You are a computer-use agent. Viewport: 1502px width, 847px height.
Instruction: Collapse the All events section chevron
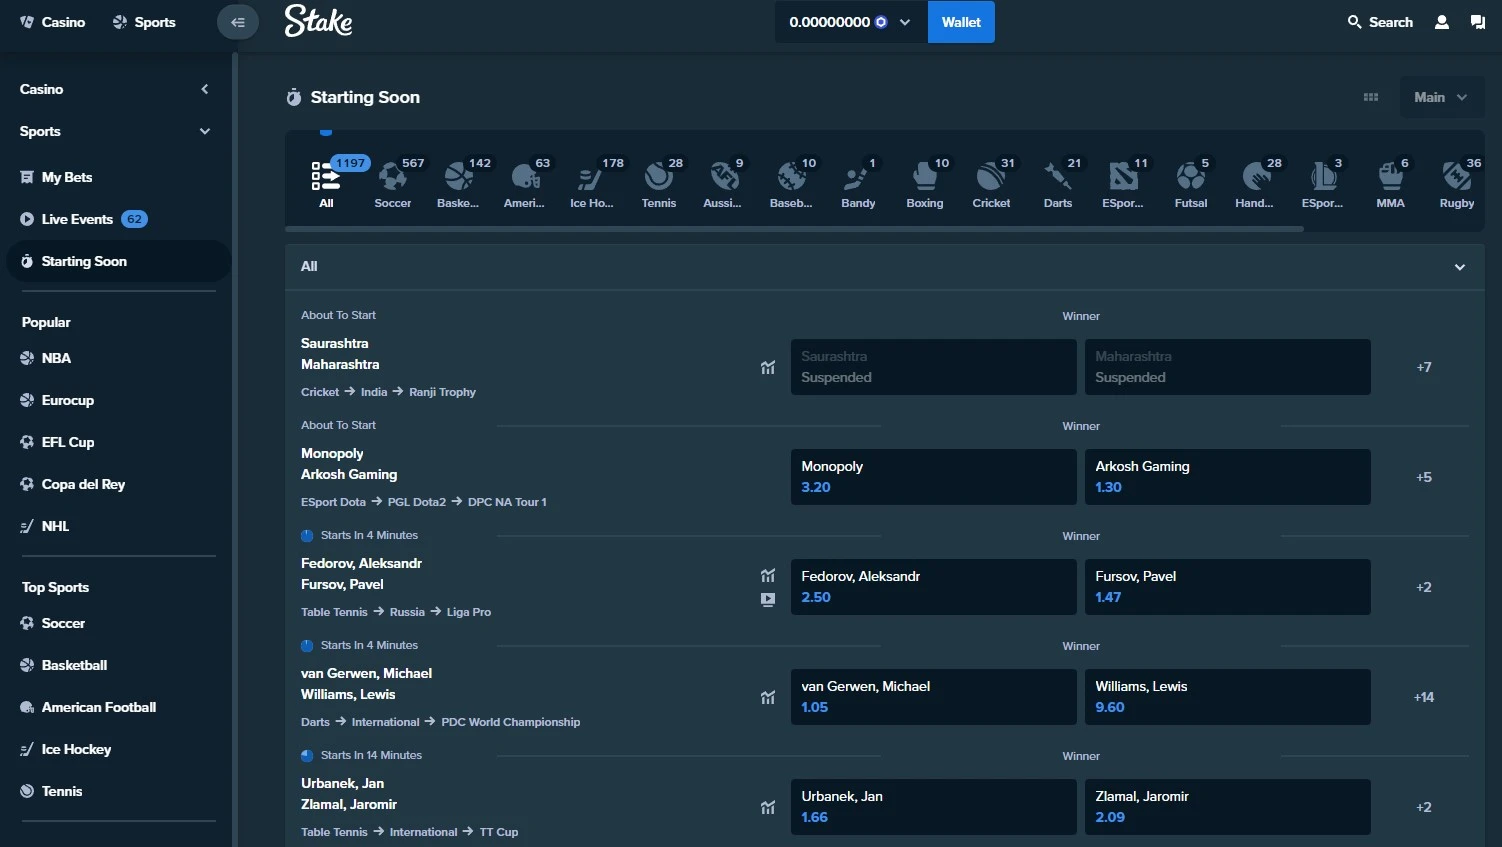pyautogui.click(x=1460, y=267)
